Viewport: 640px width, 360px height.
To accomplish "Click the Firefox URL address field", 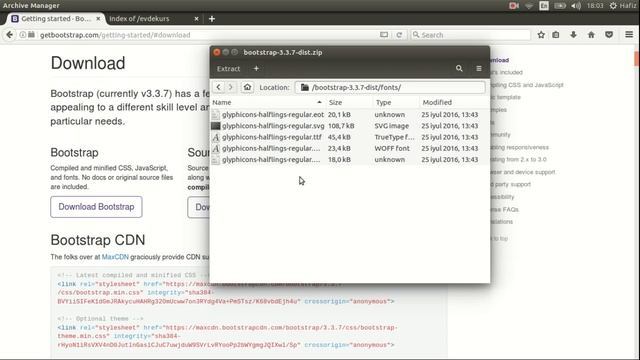I will coord(208,35).
